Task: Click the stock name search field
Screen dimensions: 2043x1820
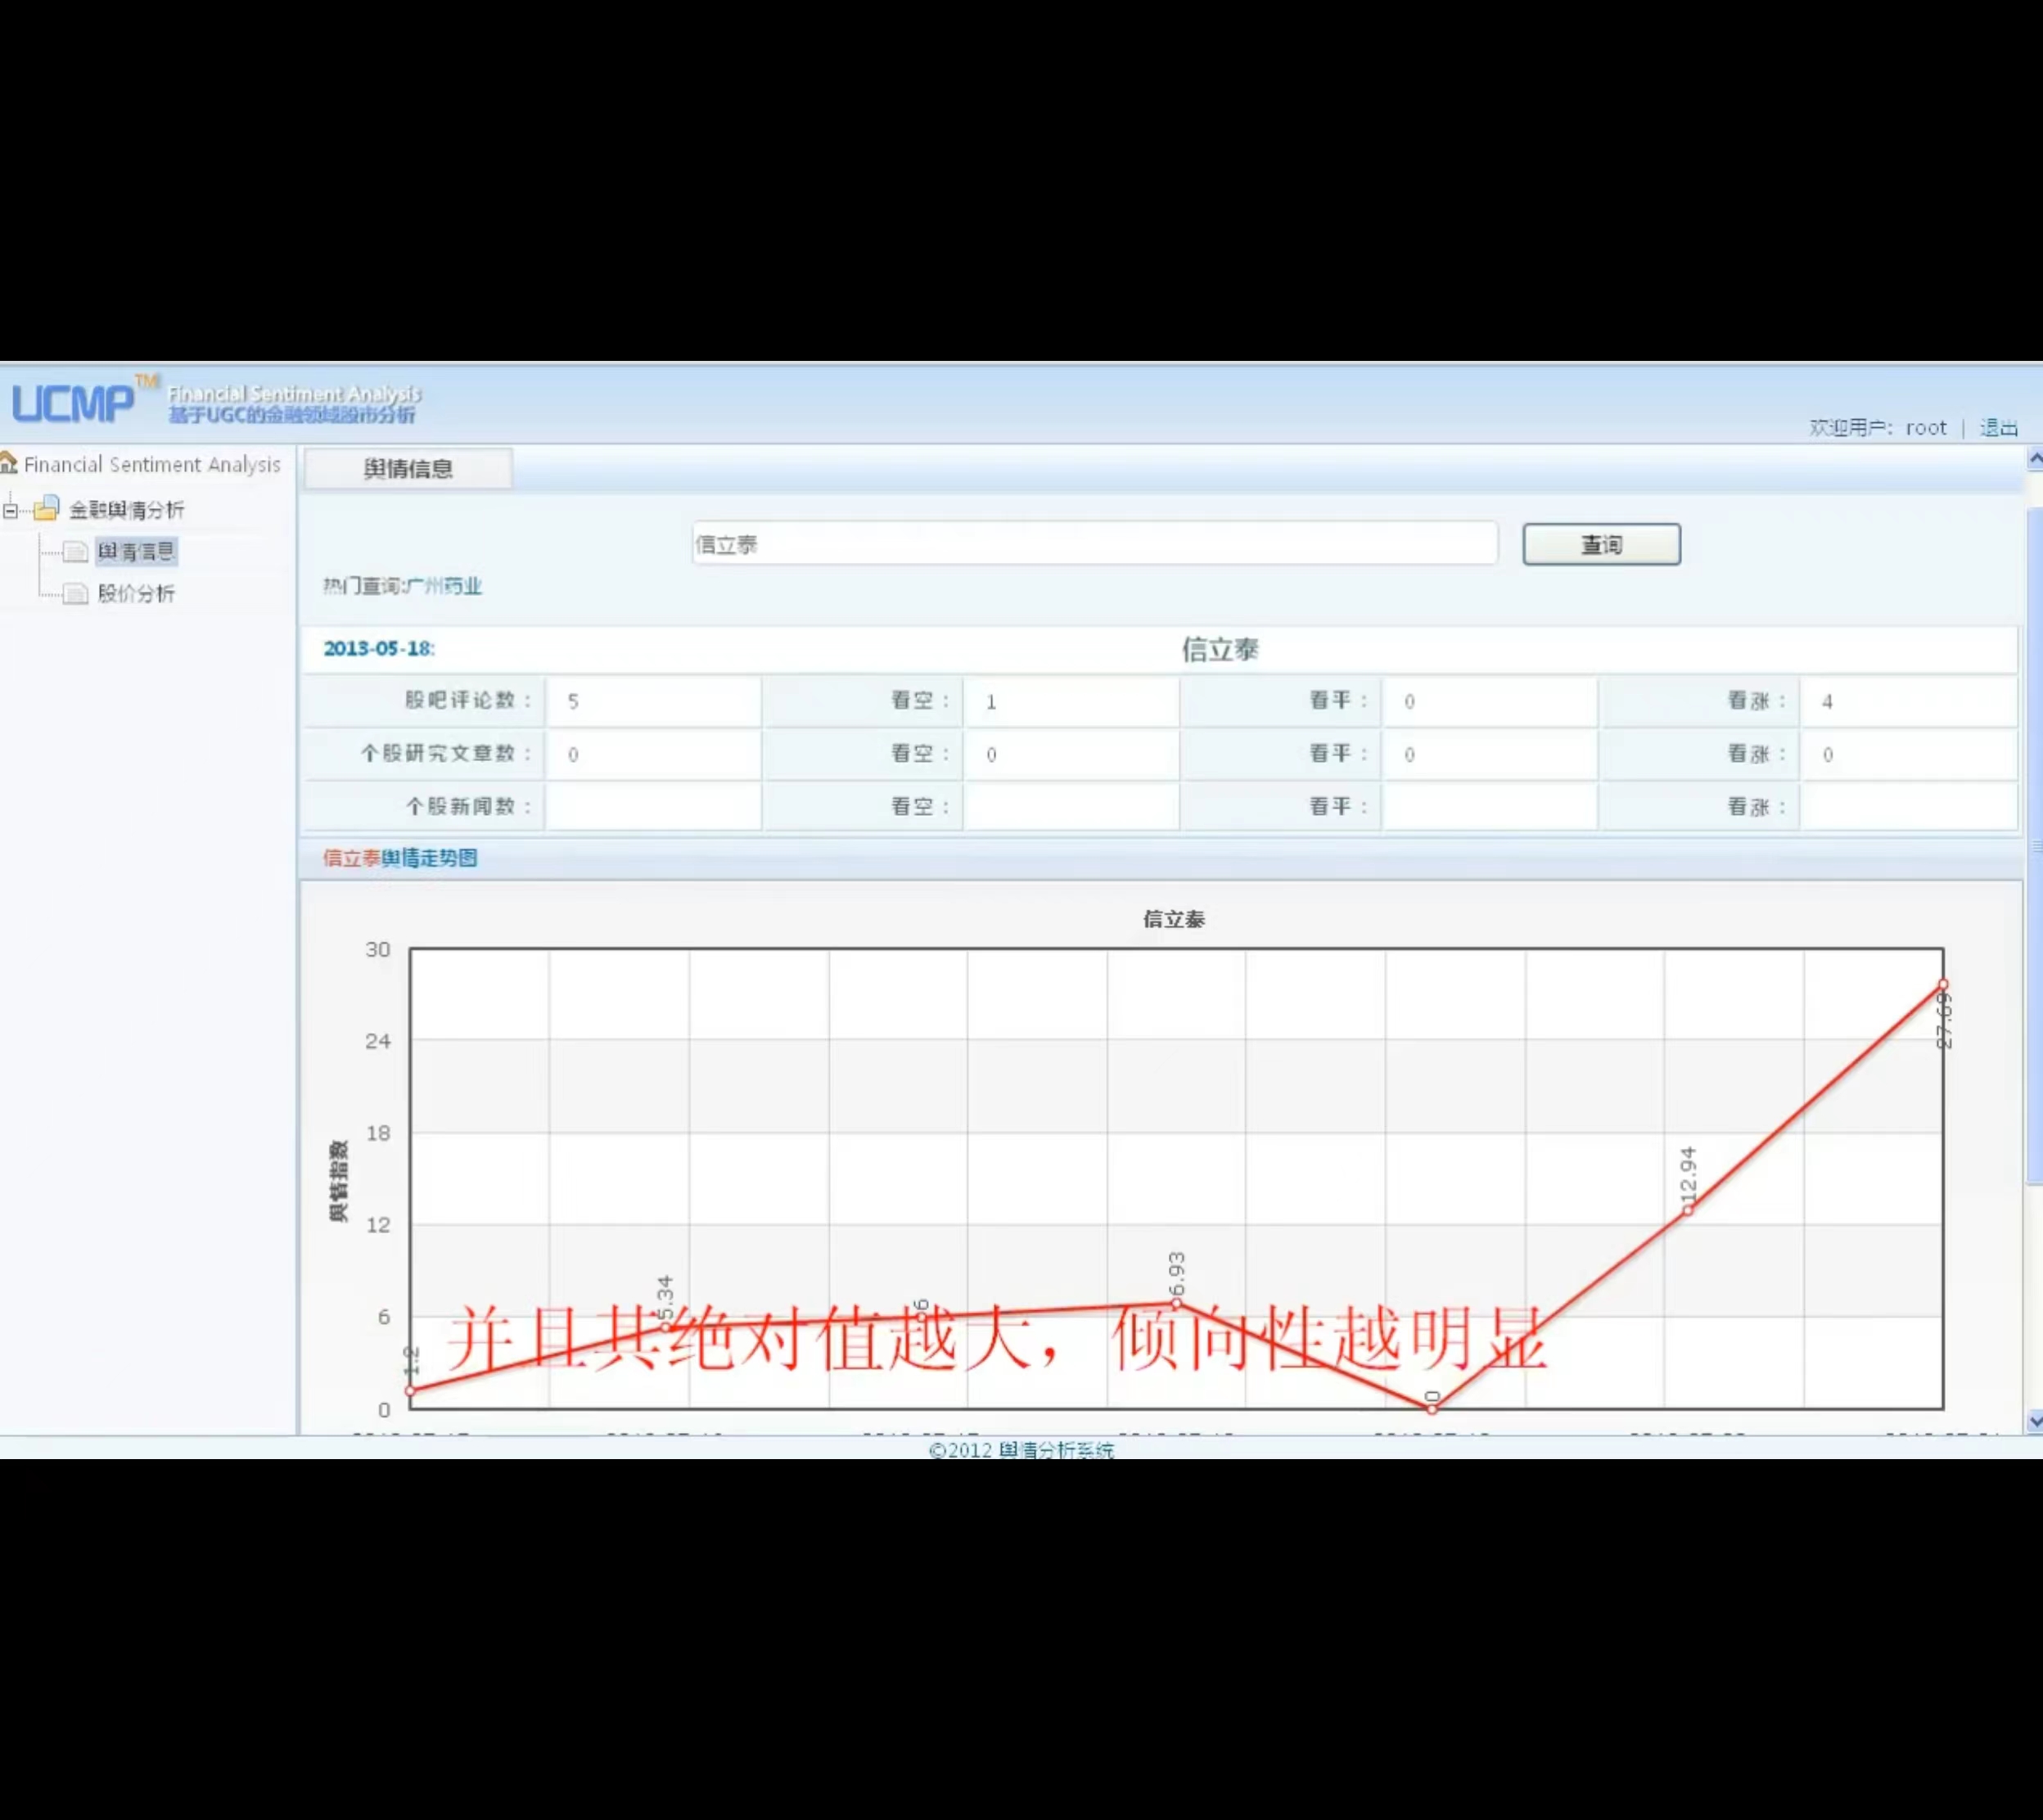Action: point(1095,544)
